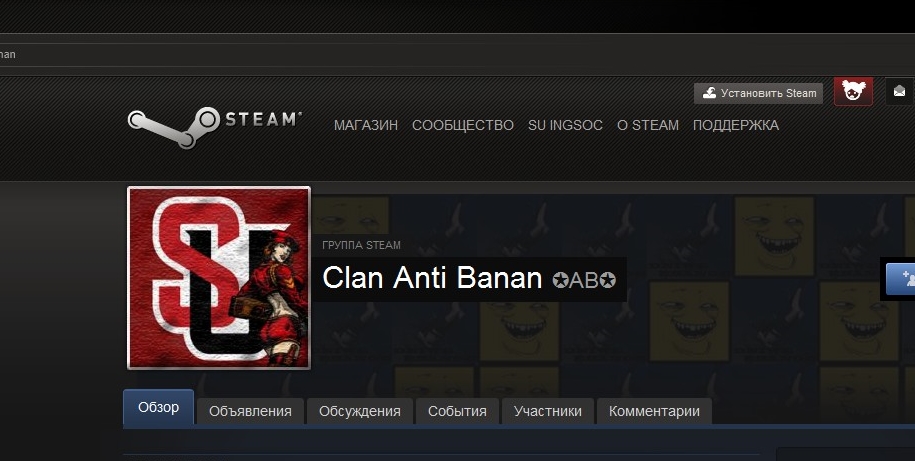915x461 pixels.
Task: Switch to the События tab
Action: (x=457, y=411)
